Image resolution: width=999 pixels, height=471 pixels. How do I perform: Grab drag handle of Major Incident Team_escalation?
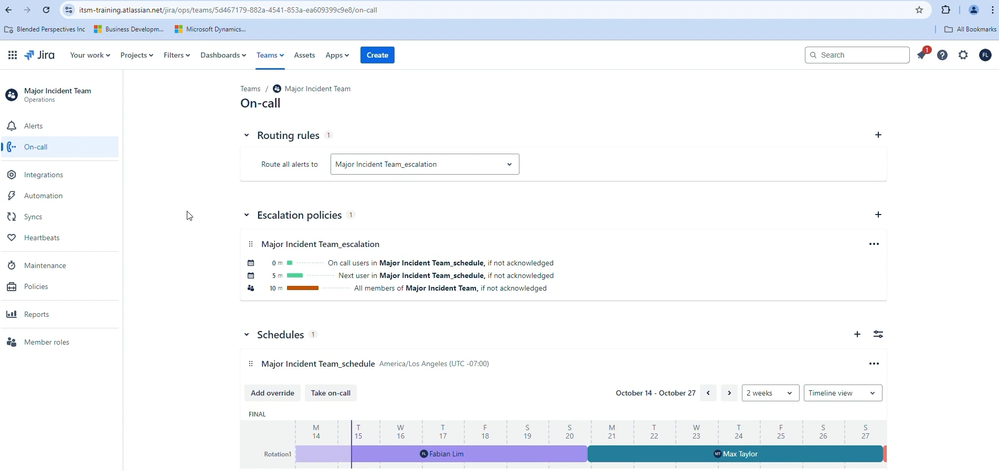(250, 244)
